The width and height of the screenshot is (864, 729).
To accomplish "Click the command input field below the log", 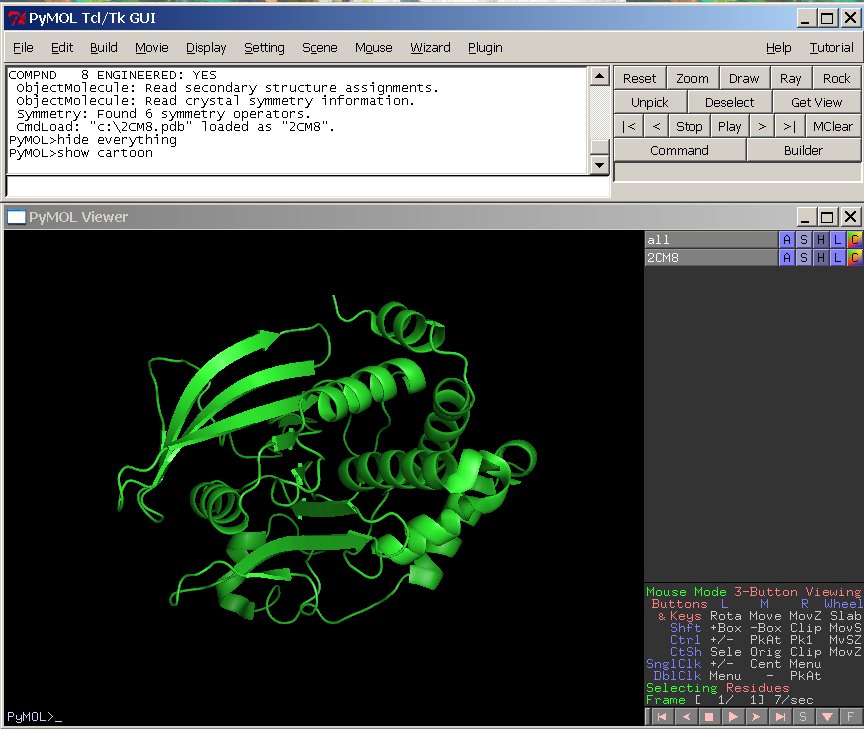I will click(308, 186).
